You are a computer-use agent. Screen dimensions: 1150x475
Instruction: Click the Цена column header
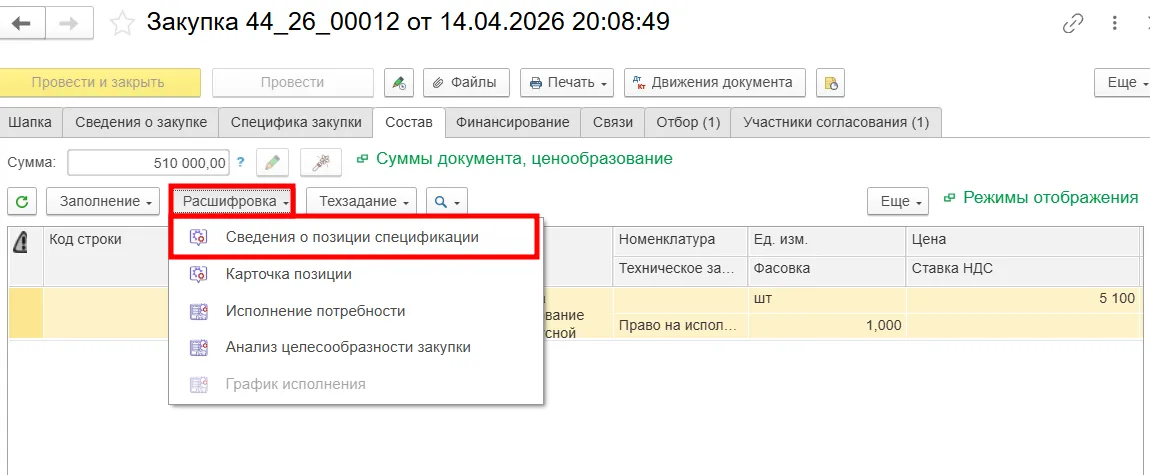pos(1022,239)
